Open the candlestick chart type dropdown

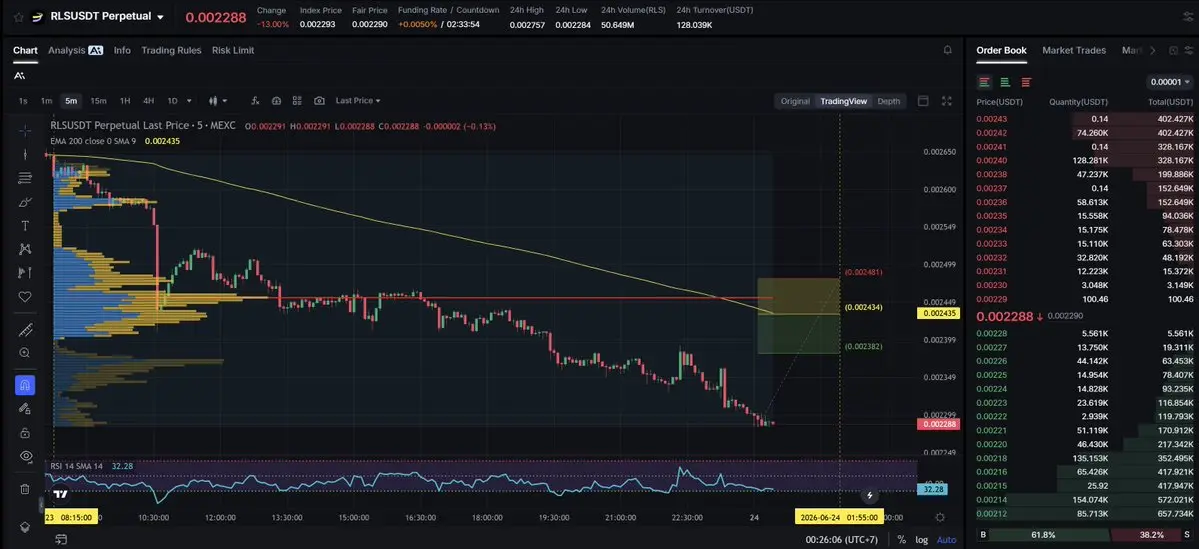point(219,101)
